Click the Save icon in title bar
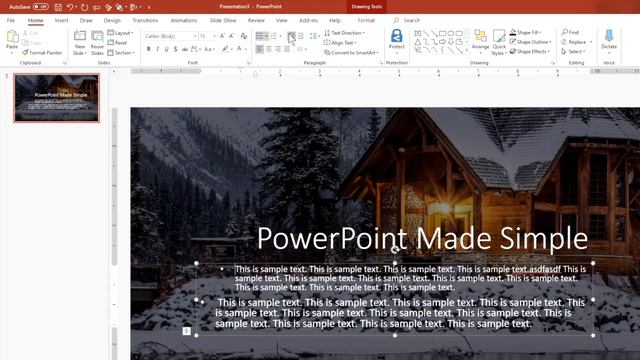Screen dimensions: 640x360 [x=58, y=7]
